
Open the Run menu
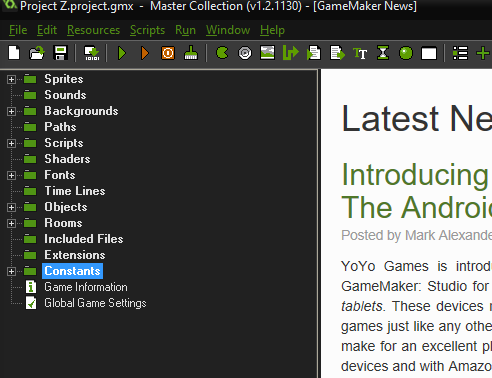(x=185, y=30)
